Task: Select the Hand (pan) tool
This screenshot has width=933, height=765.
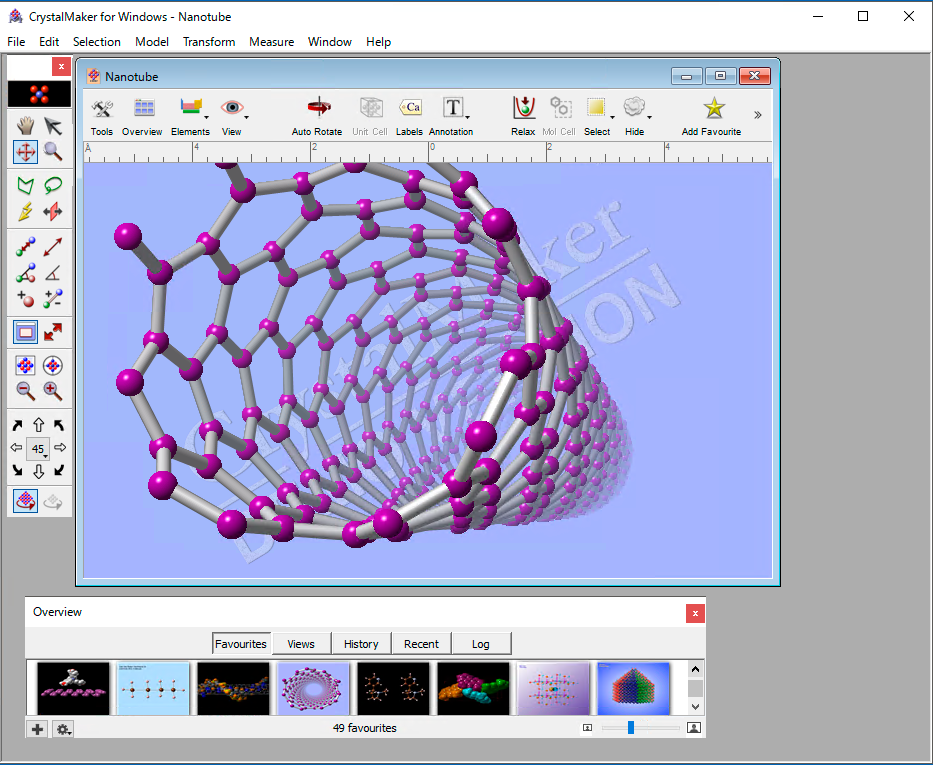Action: [25, 126]
